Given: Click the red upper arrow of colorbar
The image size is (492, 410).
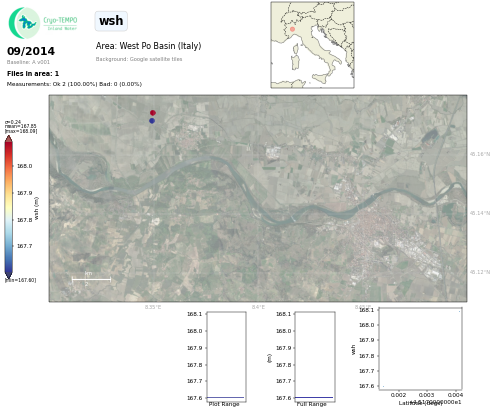Looking at the screenshot, I should [x=9, y=138].
